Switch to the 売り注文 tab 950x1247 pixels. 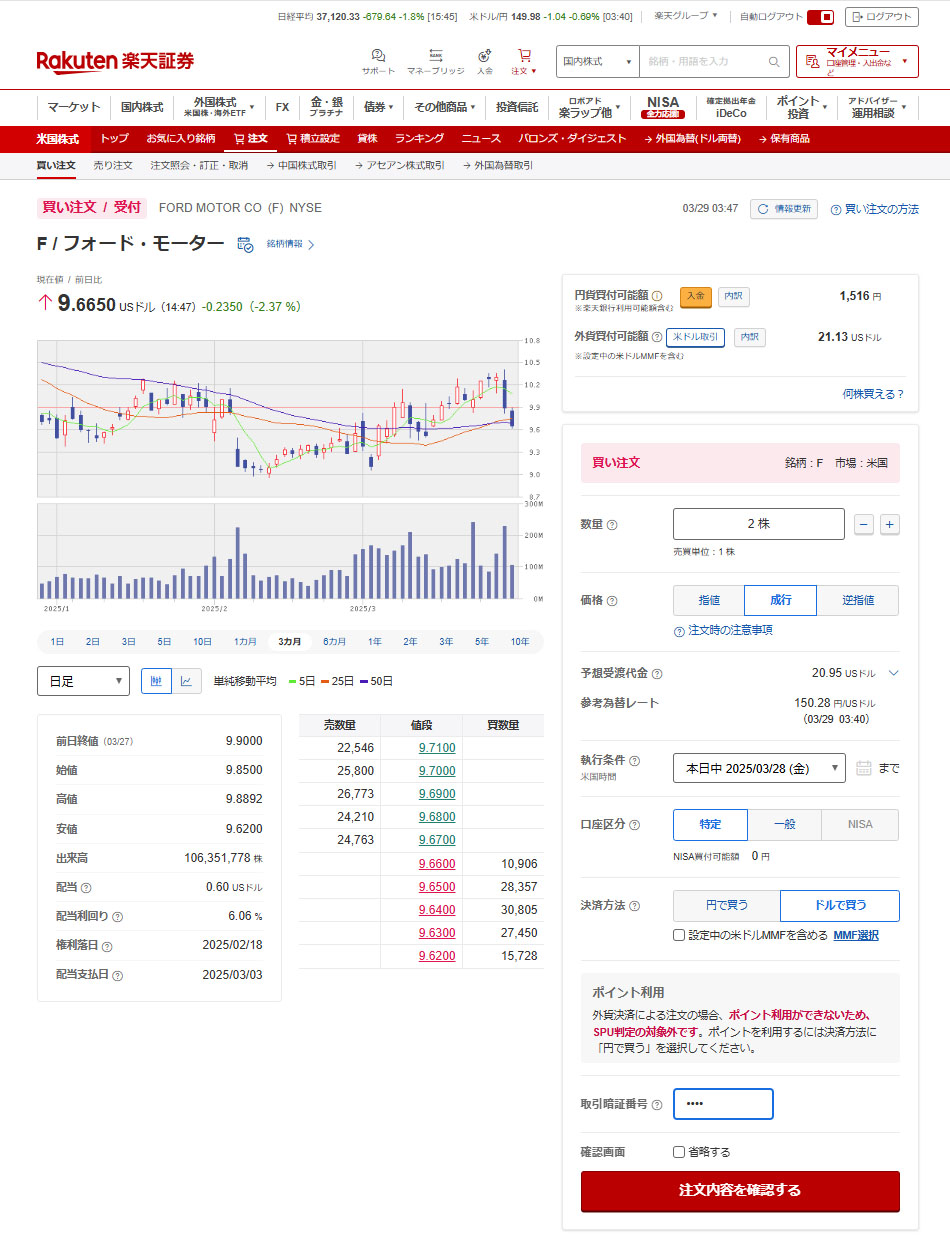click(113, 165)
